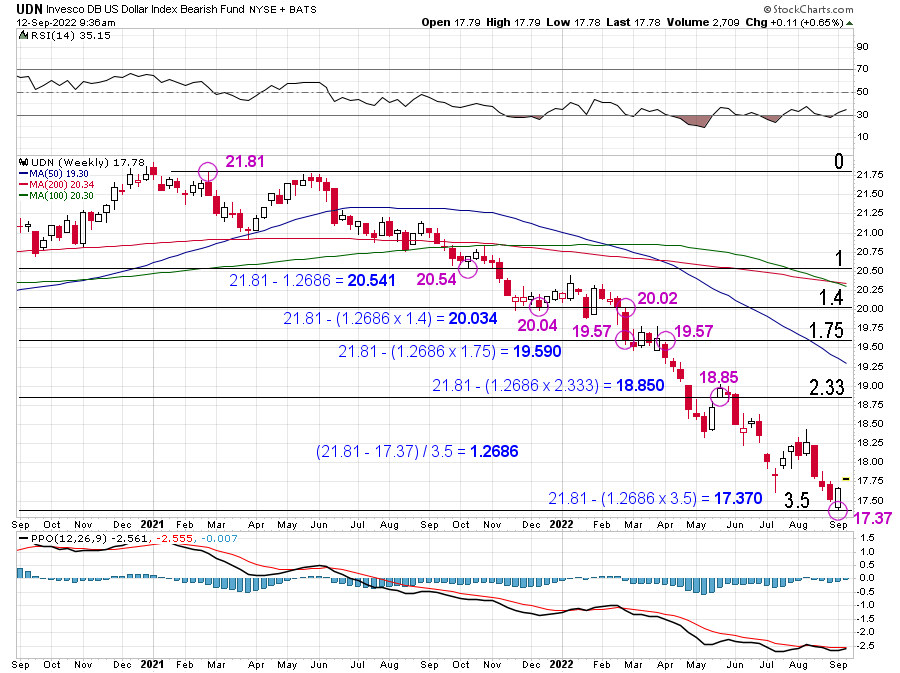Click the 'Low 17.78' quote value
Viewport: 900px width, 673px height.
pyautogui.click(x=573, y=22)
